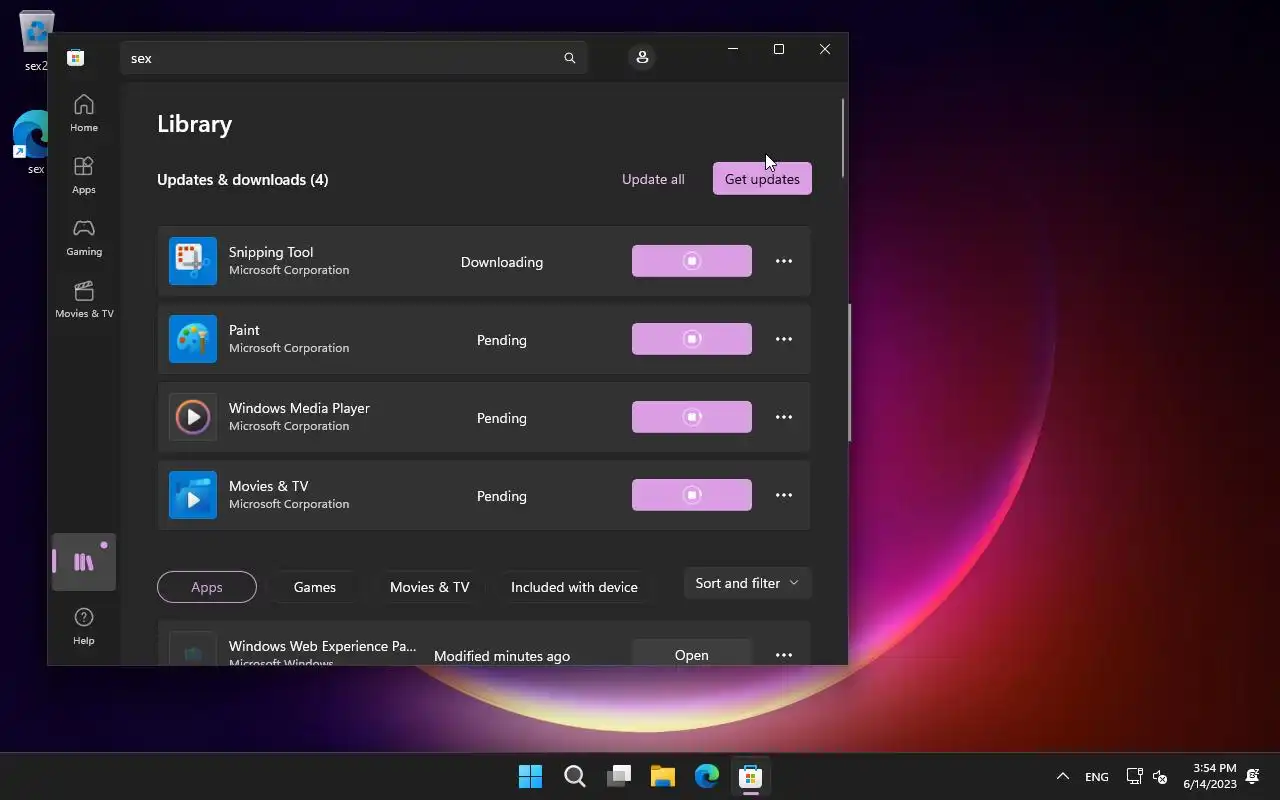The image size is (1280, 800).
Task: Click Pending status in the Paint row
Action: pos(502,340)
